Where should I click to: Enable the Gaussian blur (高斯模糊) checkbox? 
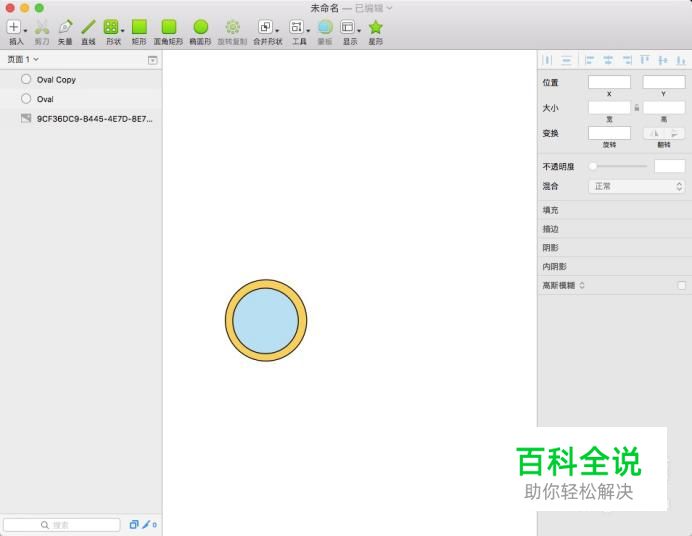pyautogui.click(x=681, y=286)
